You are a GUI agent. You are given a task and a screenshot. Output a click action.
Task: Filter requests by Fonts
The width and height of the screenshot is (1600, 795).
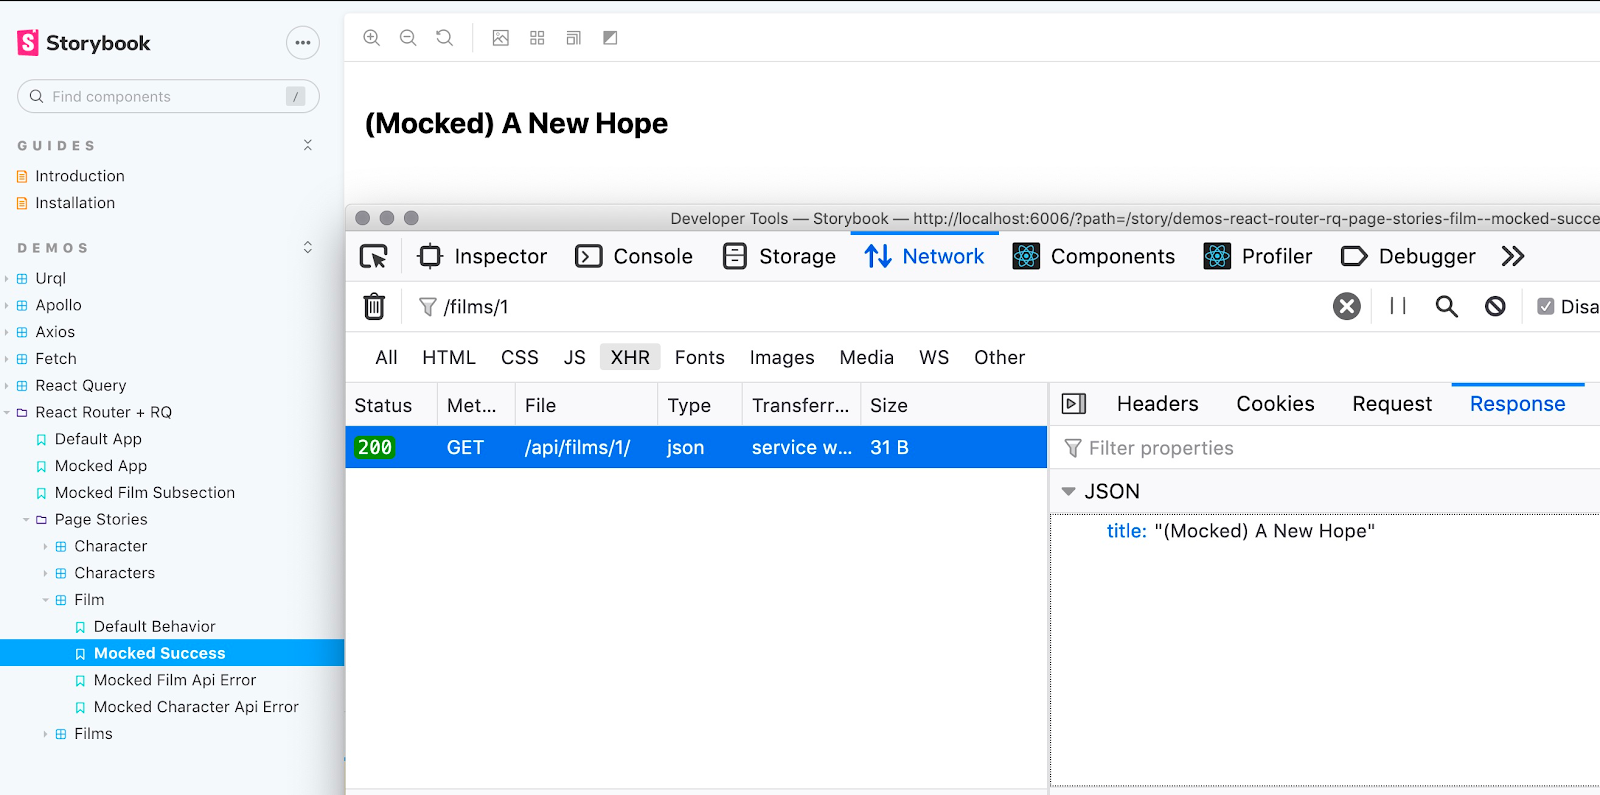[700, 357]
